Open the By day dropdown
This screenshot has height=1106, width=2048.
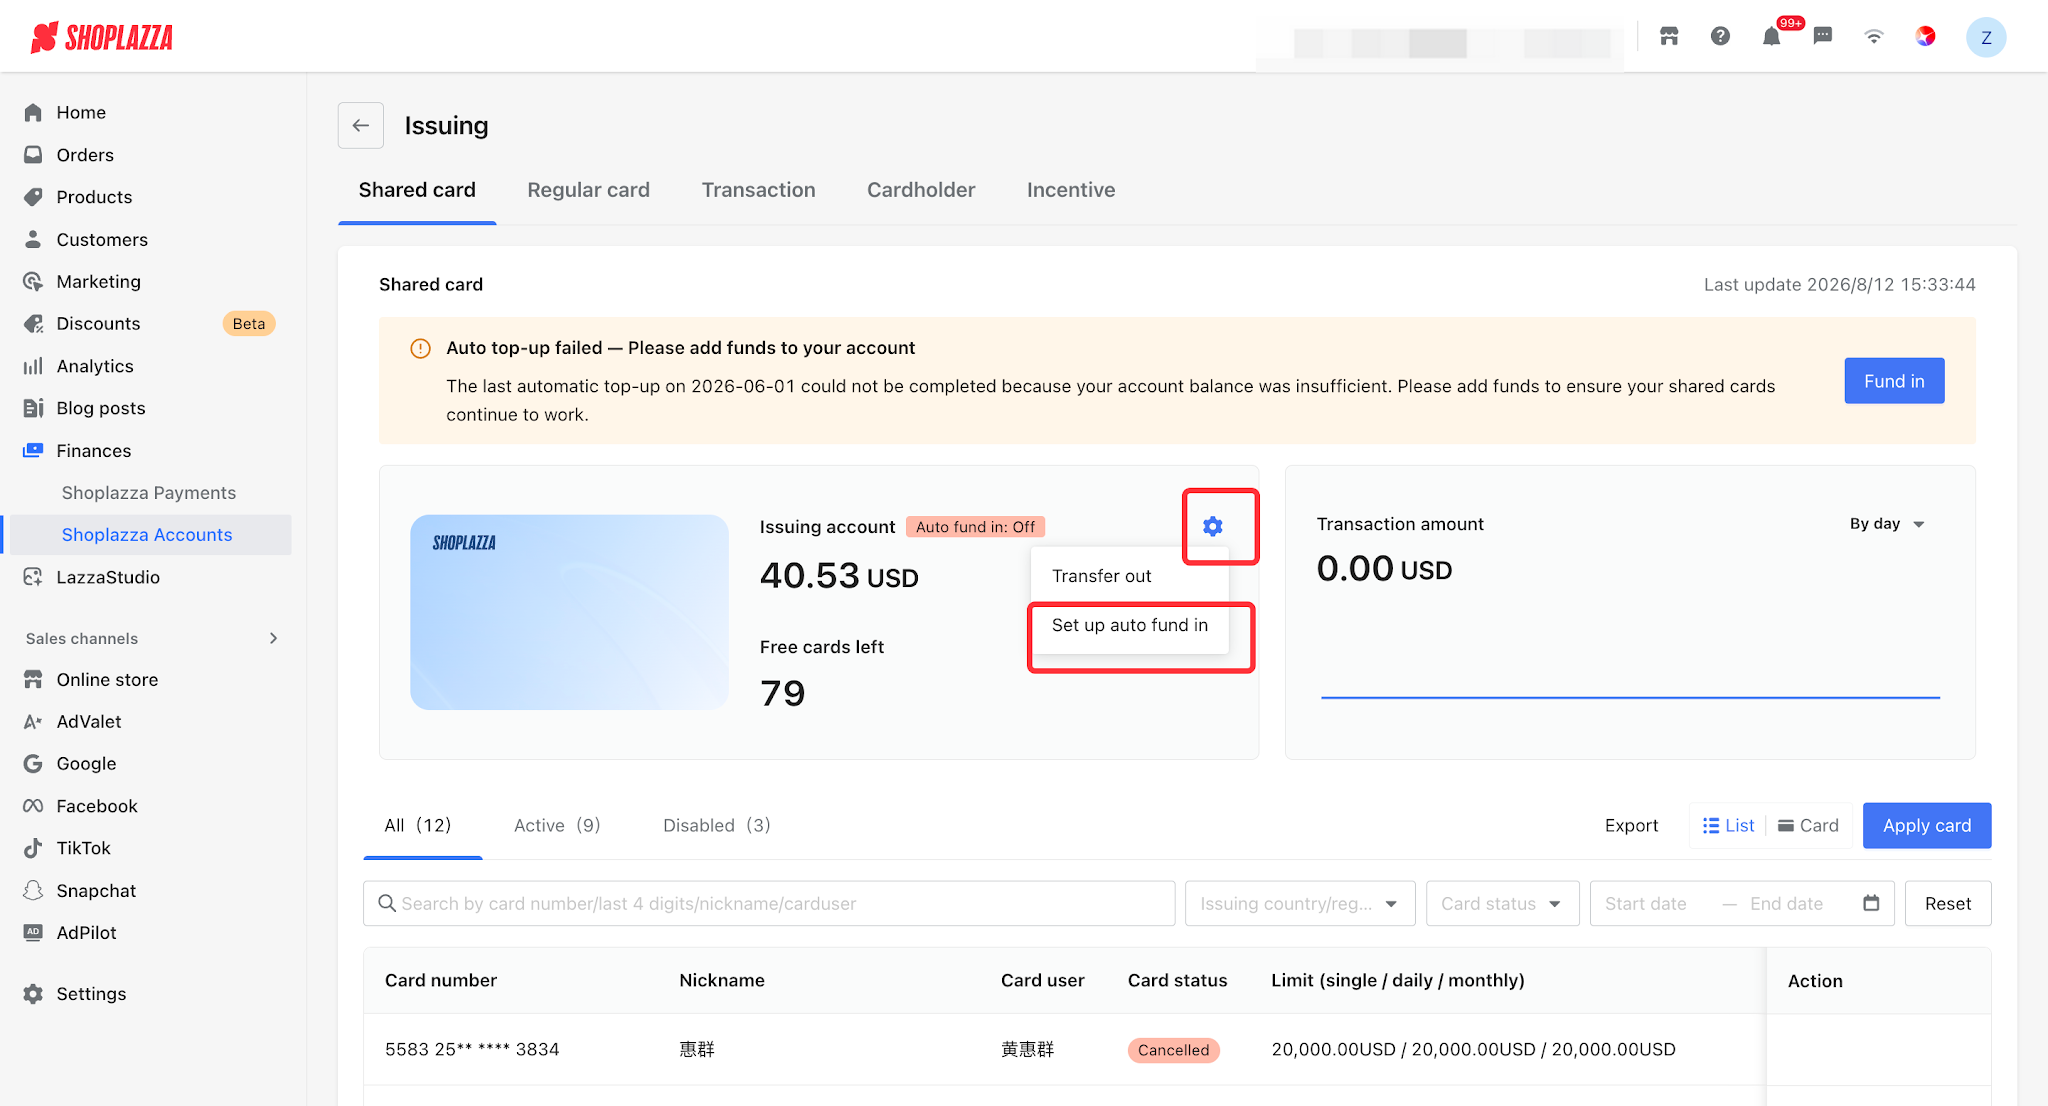(1887, 524)
